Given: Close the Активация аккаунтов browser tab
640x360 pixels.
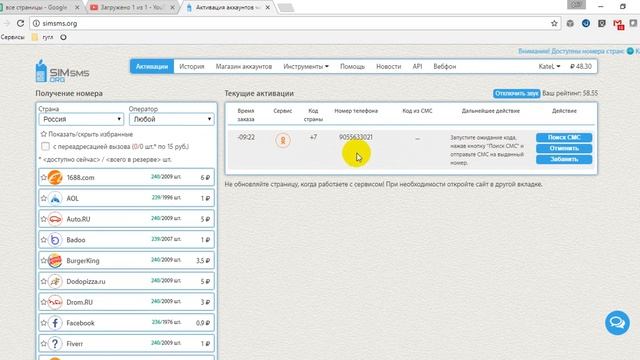Looking at the screenshot, I should tap(268, 7).
